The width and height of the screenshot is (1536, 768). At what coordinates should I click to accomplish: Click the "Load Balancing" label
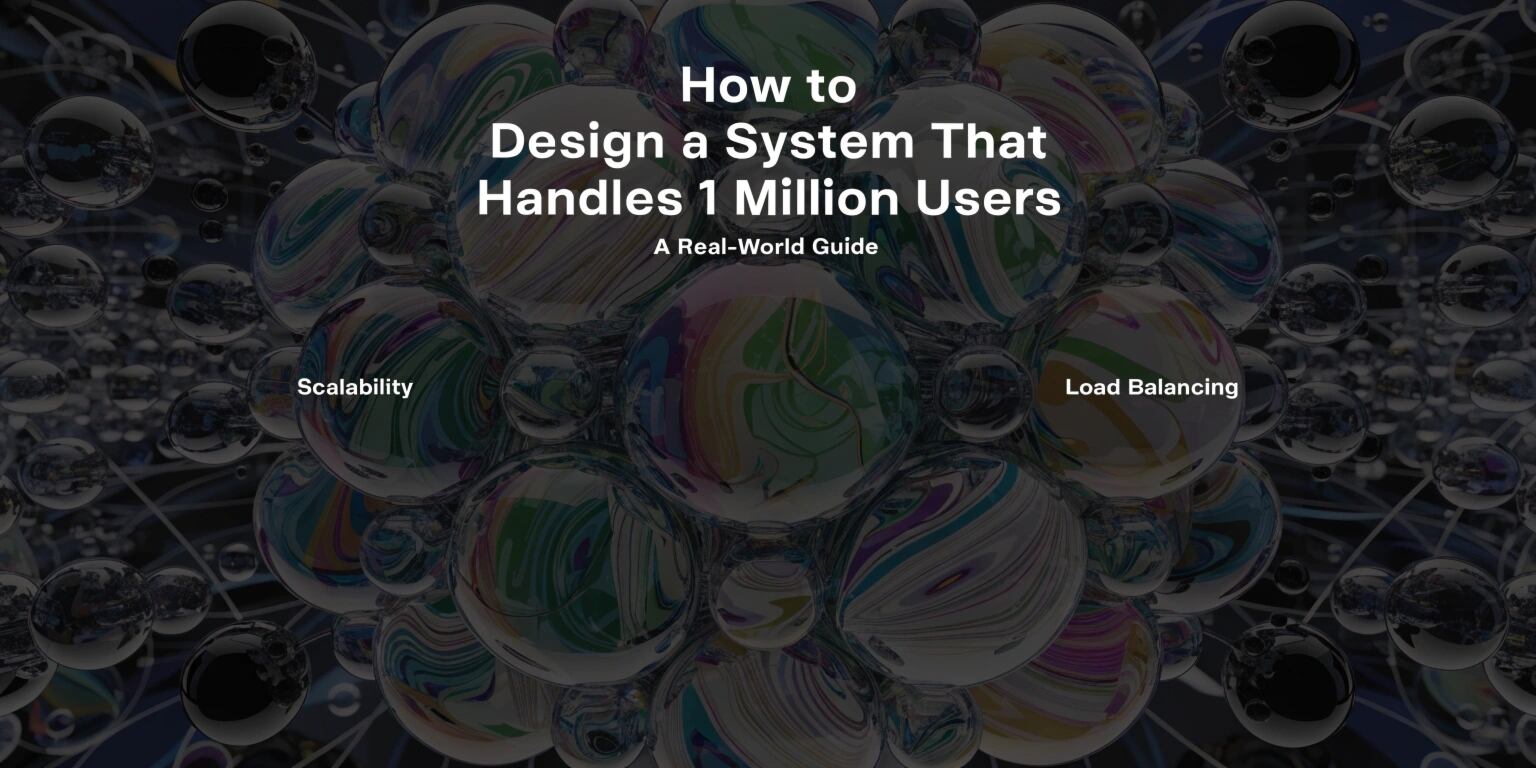pyautogui.click(x=1151, y=388)
